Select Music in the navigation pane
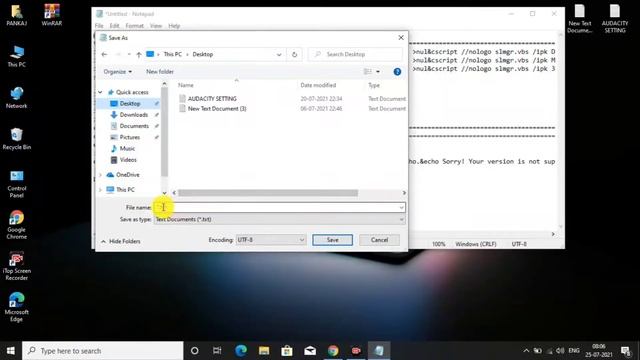This screenshot has width=640, height=360. point(127,149)
